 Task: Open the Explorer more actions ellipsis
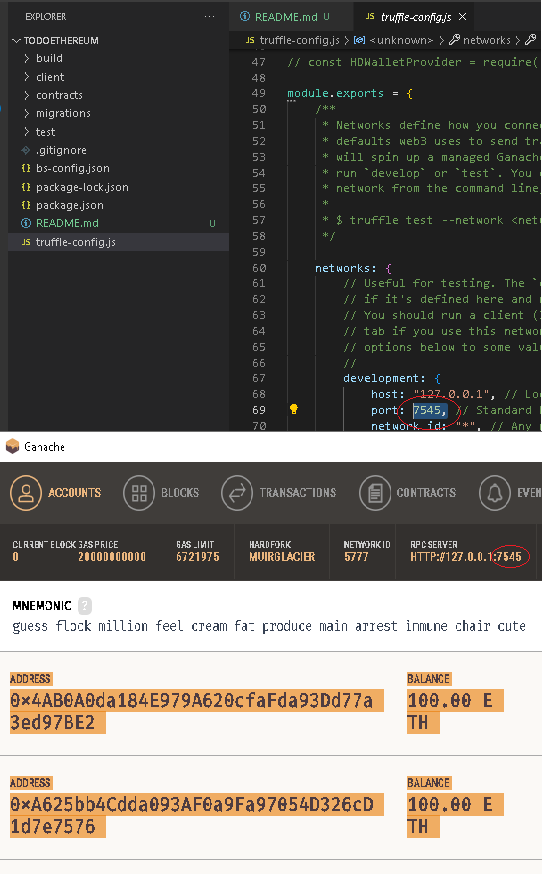point(209,17)
